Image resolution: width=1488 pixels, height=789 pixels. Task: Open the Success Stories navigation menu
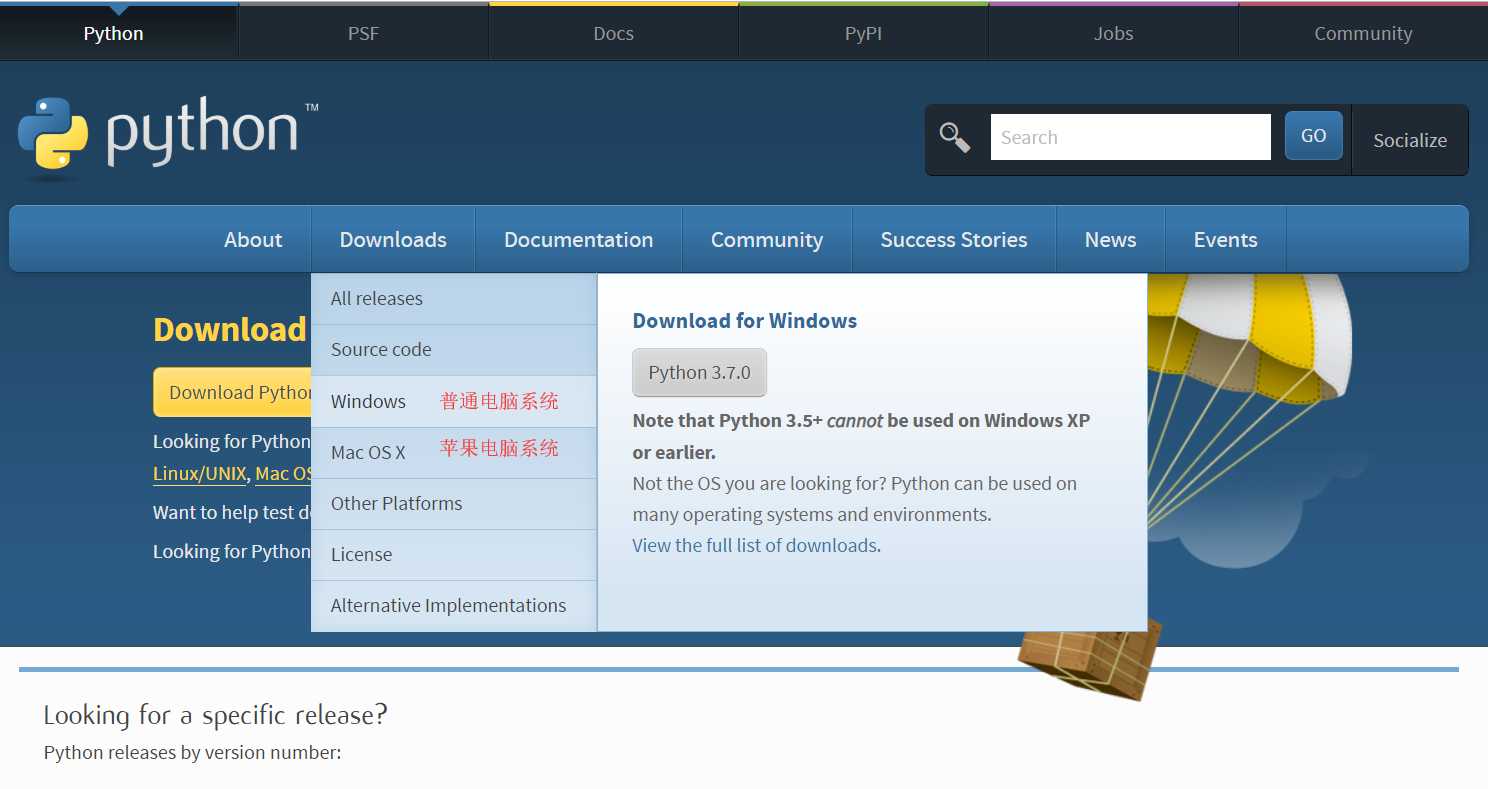[x=954, y=240]
